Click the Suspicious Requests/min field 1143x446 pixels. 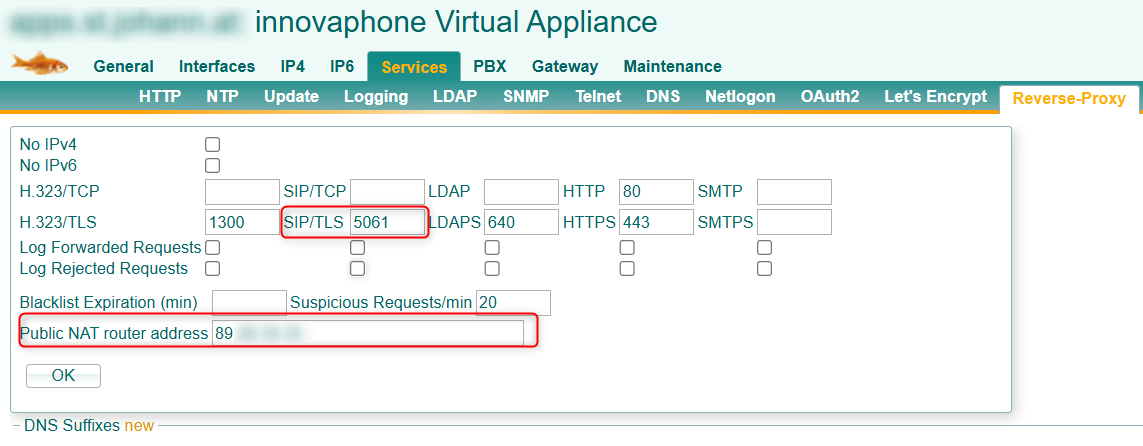pyautogui.click(x=513, y=302)
